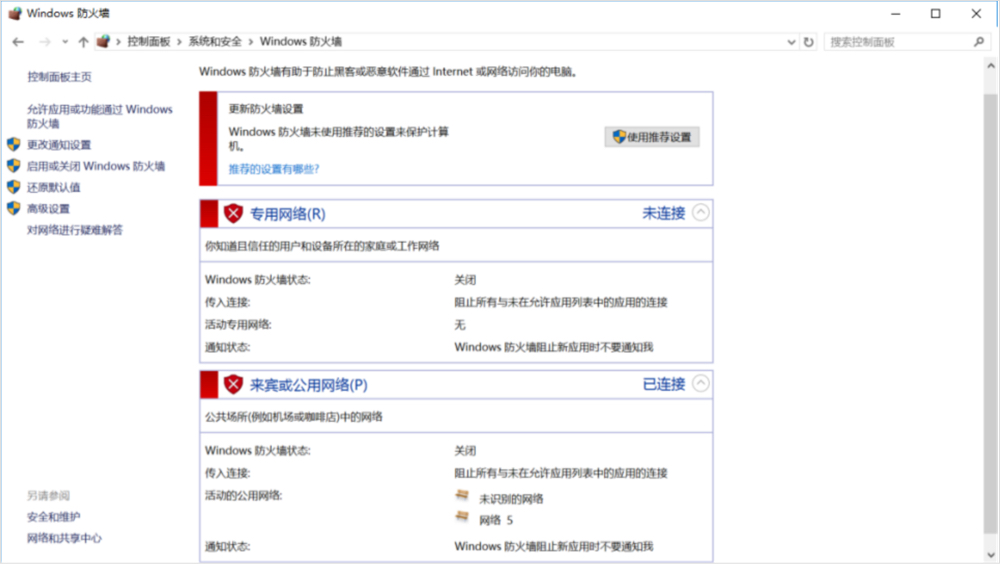Collapse the 来宾或公用网络 section with its chevron
Viewport: 1000px width, 564px height.
[x=700, y=383]
